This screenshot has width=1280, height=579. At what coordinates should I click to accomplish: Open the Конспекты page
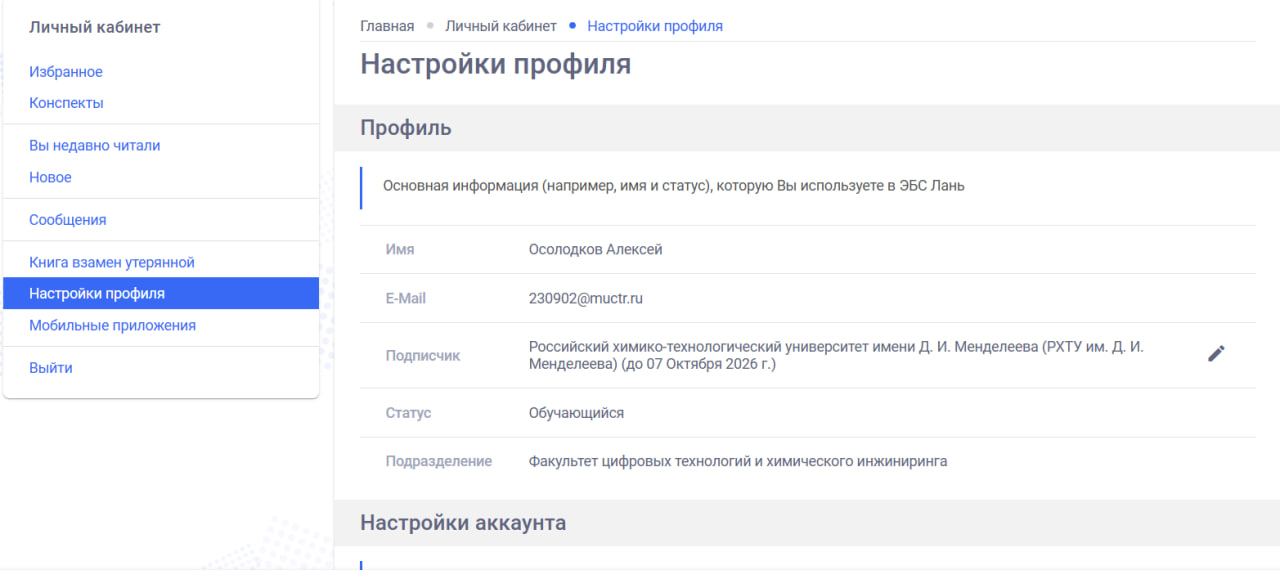pyautogui.click(x=67, y=102)
